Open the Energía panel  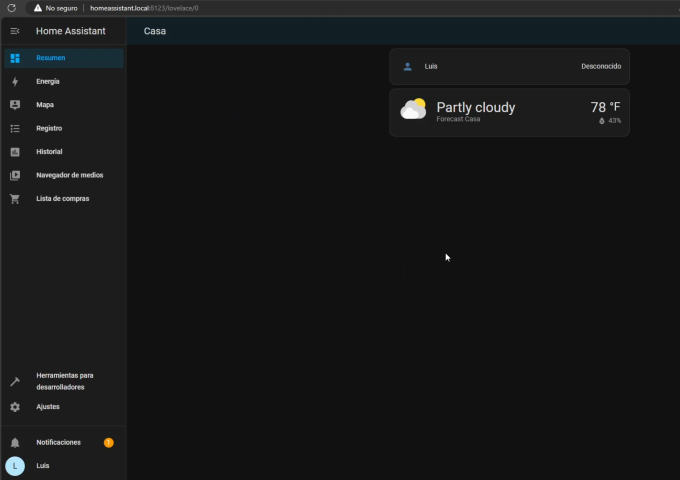pos(64,82)
